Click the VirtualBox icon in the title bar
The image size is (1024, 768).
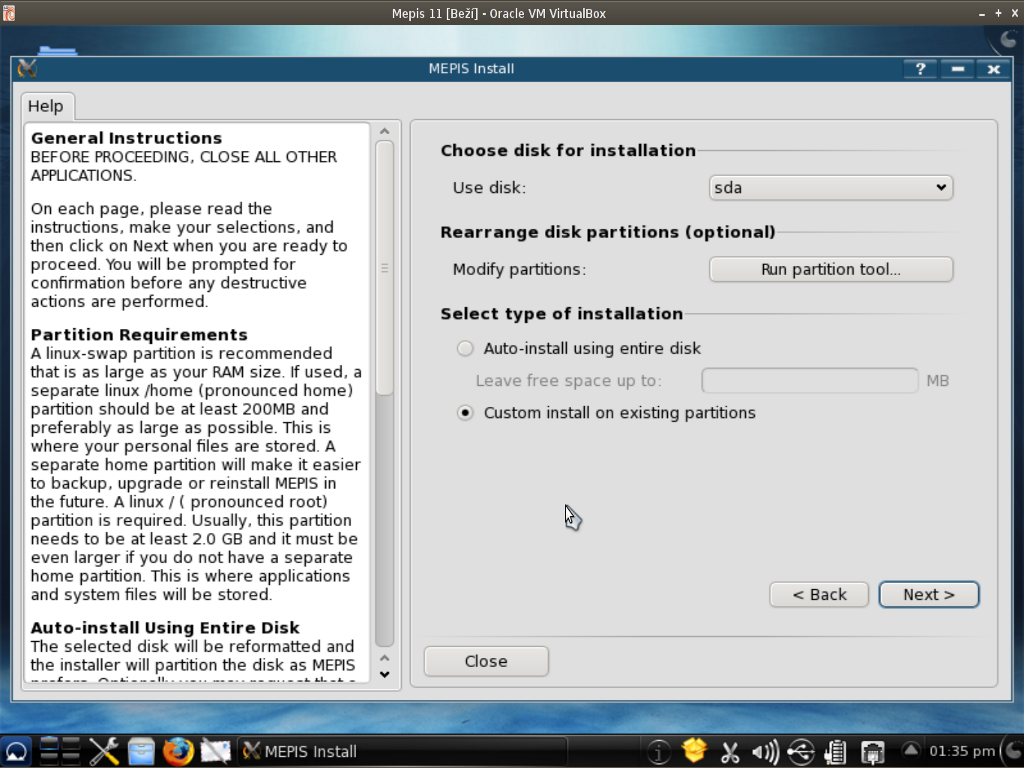point(8,13)
